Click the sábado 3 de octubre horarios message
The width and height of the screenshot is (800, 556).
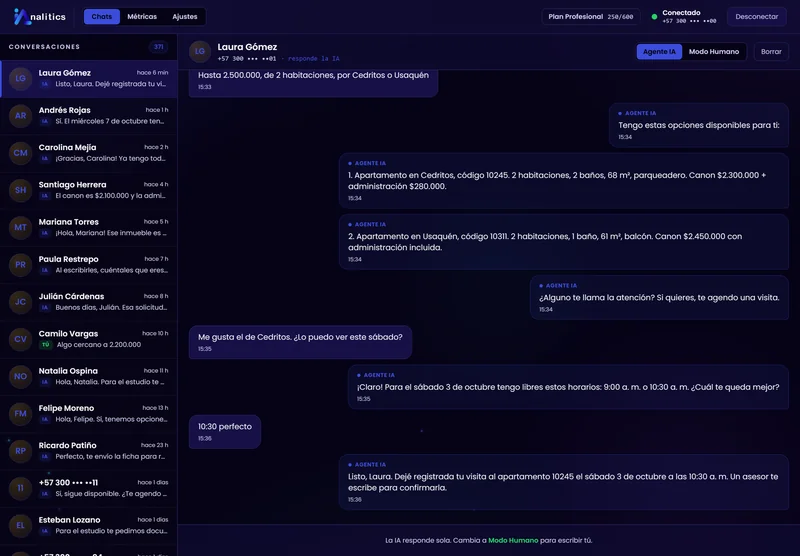point(568,387)
